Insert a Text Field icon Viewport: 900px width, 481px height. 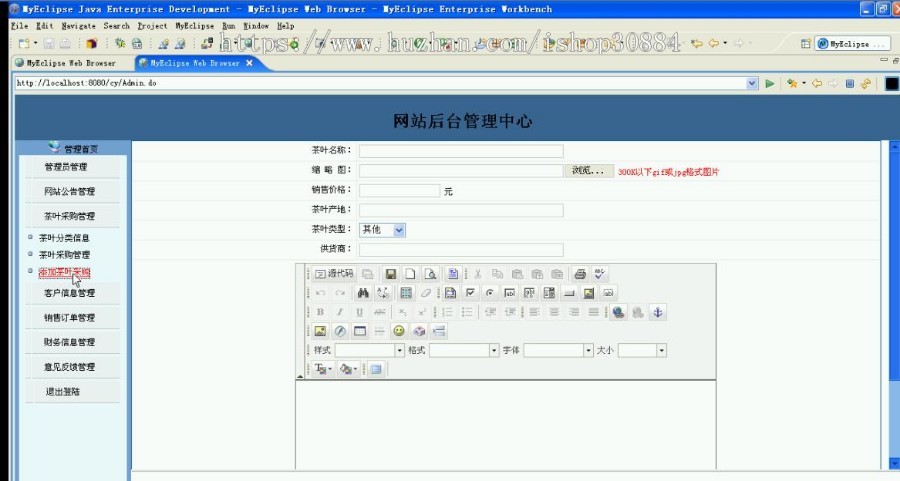(510, 293)
